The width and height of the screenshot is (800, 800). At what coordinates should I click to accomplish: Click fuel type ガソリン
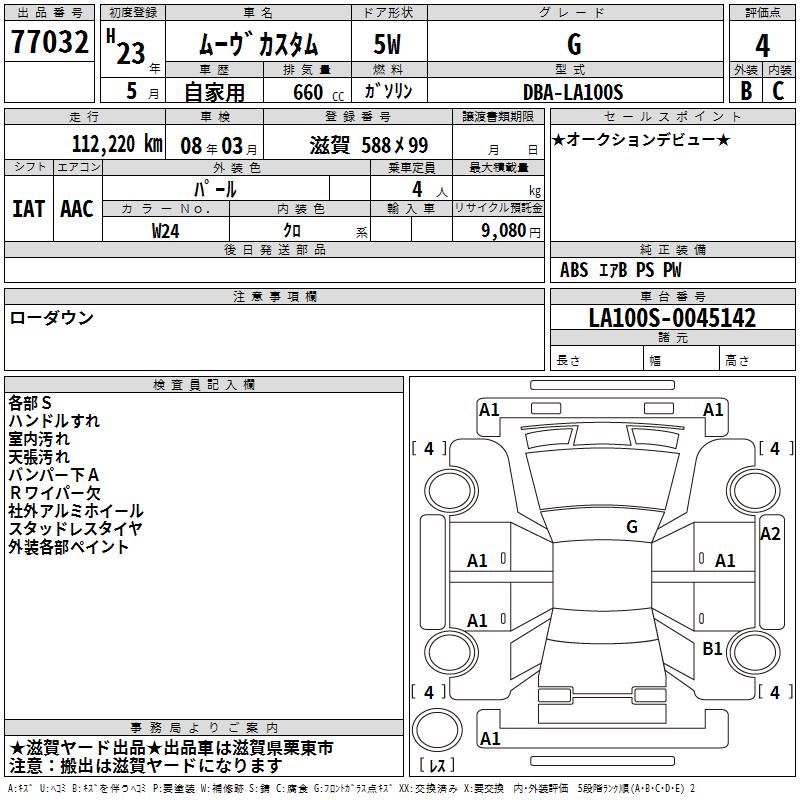click(x=388, y=91)
